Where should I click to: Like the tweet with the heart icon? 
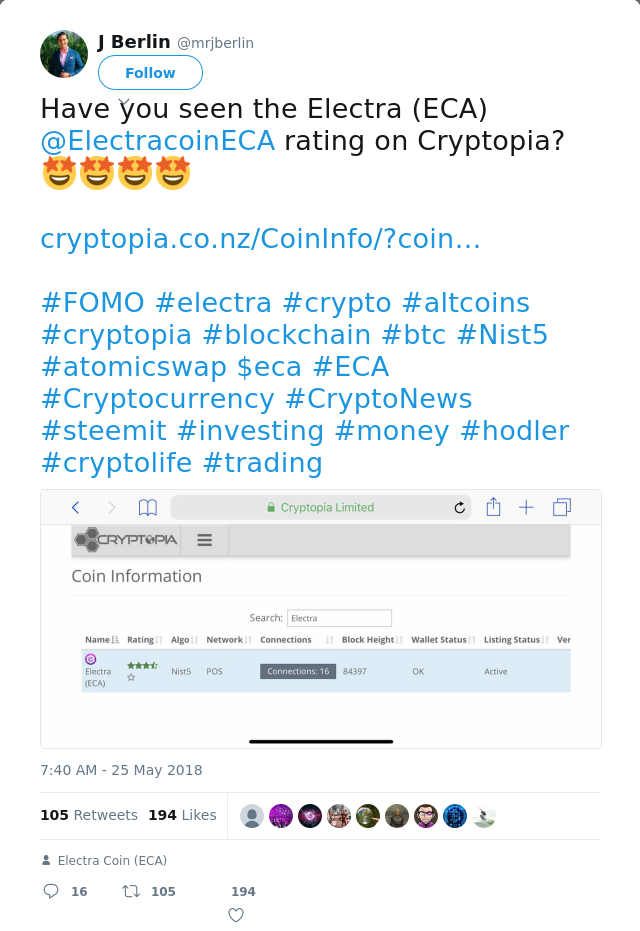pos(235,914)
